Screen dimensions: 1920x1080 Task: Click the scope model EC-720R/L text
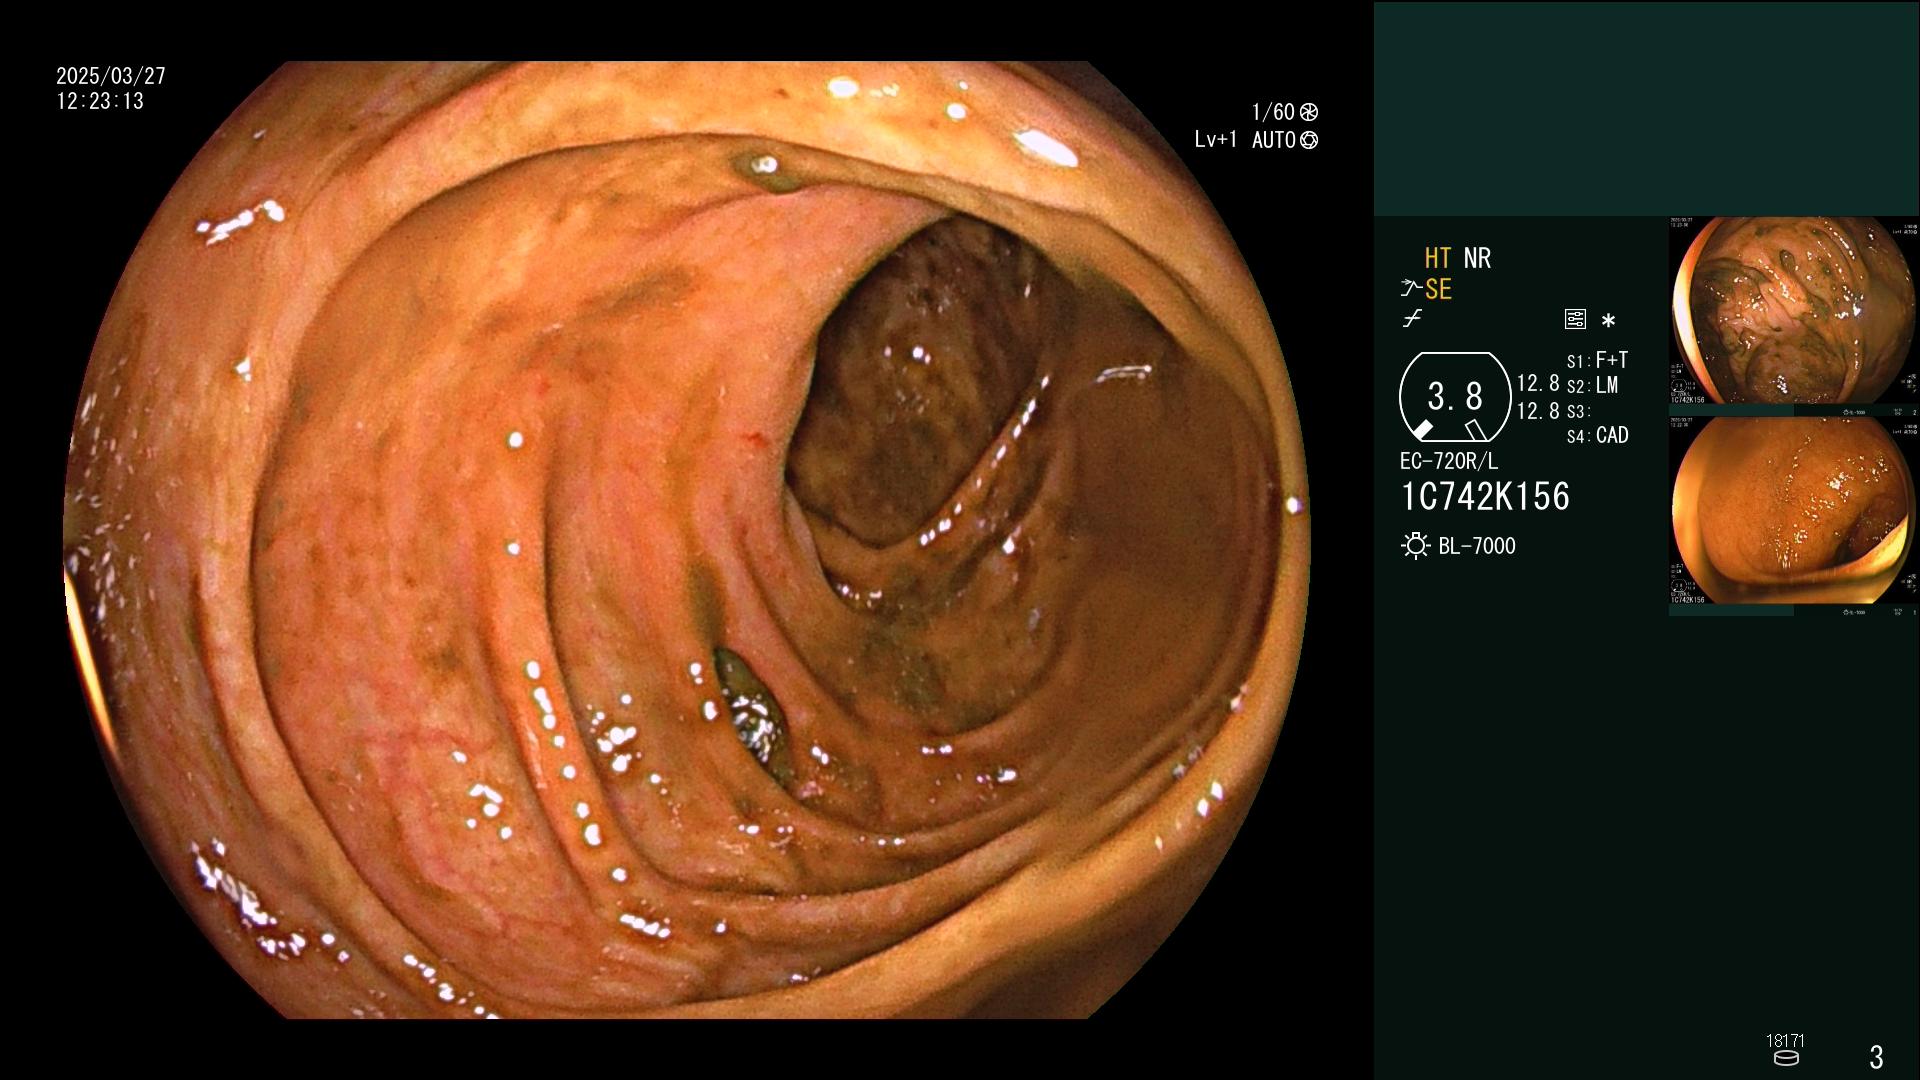(x=1449, y=462)
